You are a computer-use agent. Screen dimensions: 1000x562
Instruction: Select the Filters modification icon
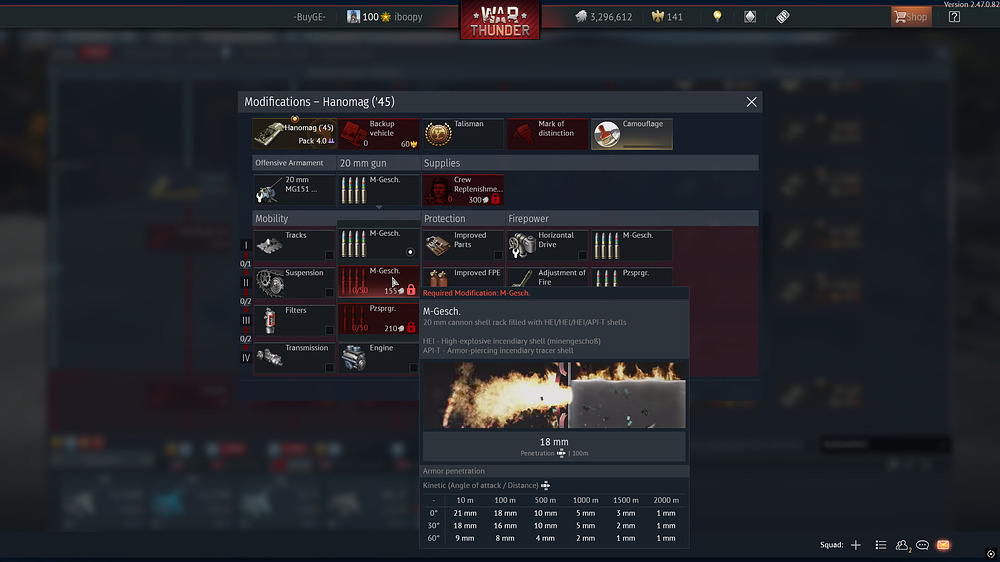click(x=269, y=320)
